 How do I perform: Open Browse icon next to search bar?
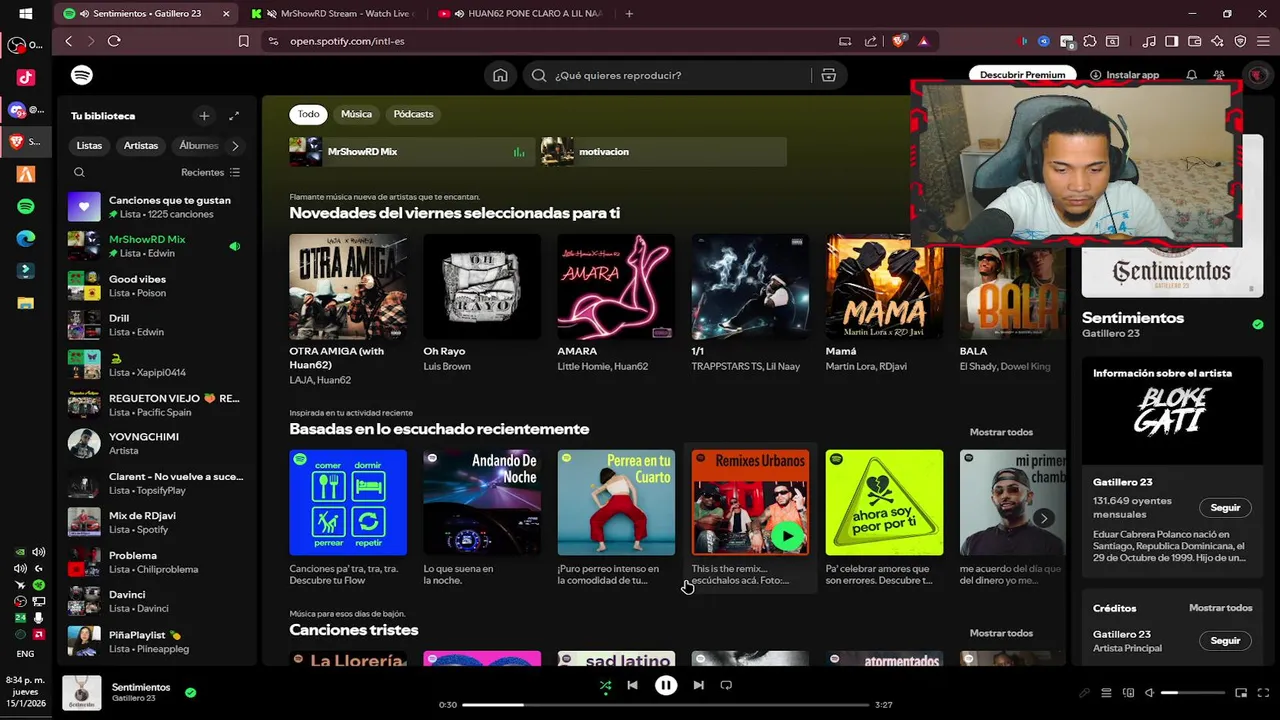point(828,75)
